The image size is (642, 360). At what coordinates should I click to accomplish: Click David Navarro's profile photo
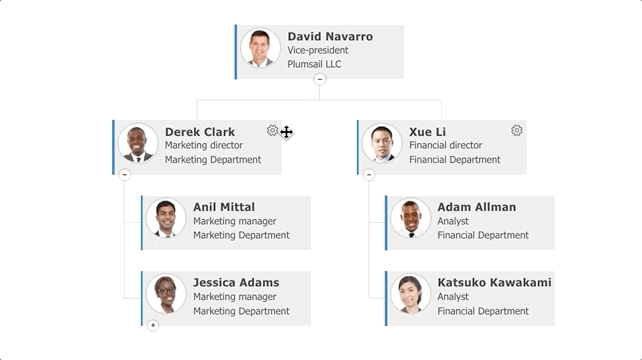(x=260, y=48)
